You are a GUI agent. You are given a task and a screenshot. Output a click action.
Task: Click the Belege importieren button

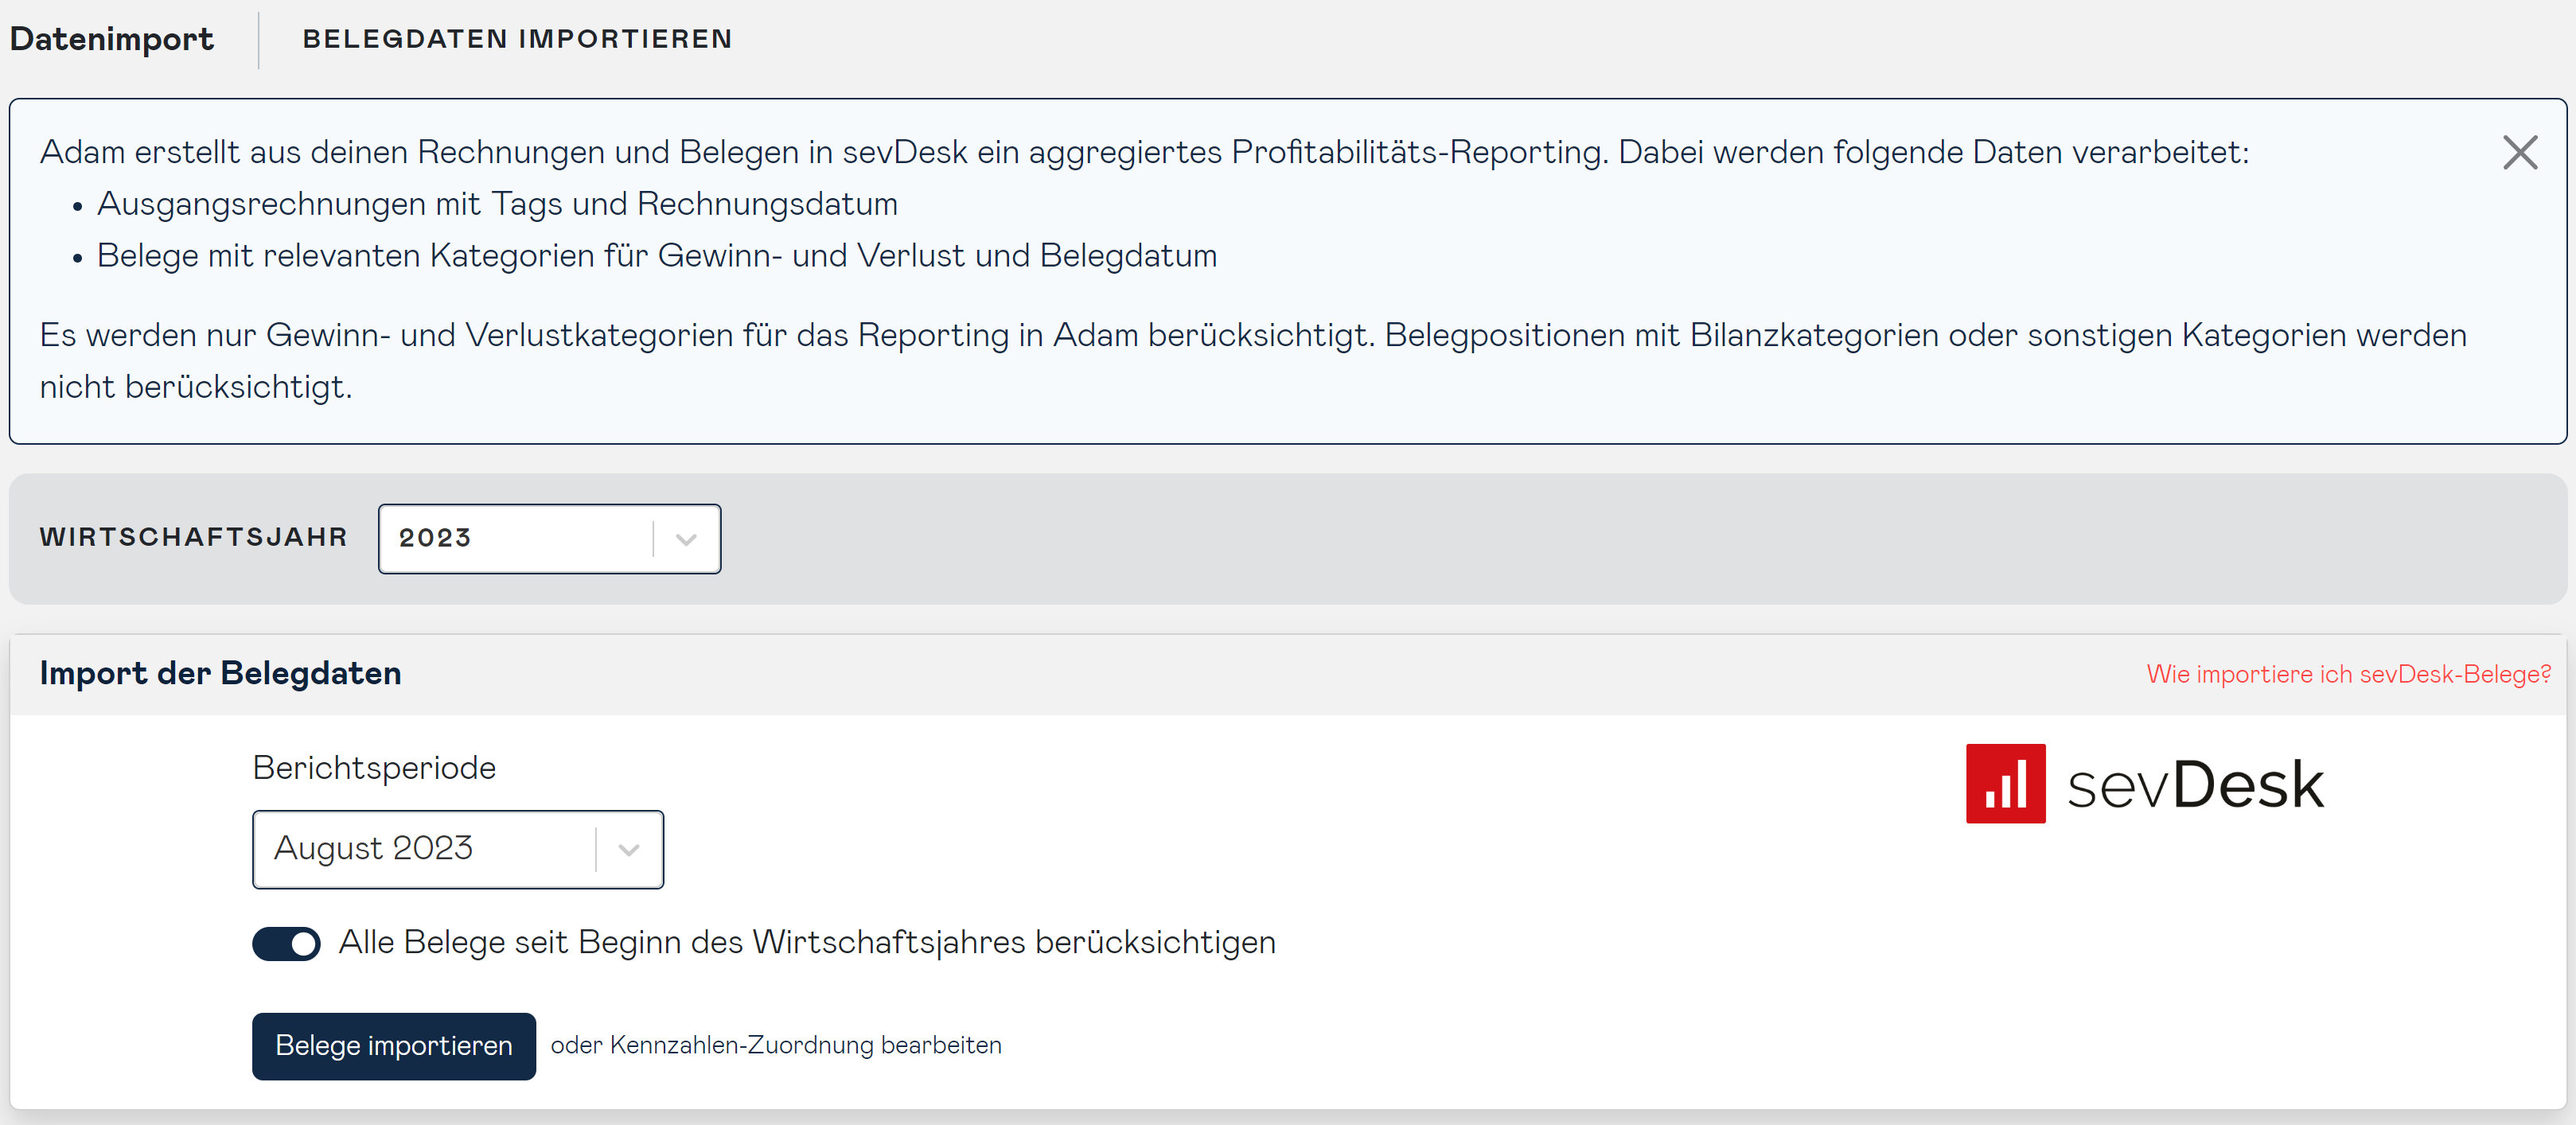394,1045
